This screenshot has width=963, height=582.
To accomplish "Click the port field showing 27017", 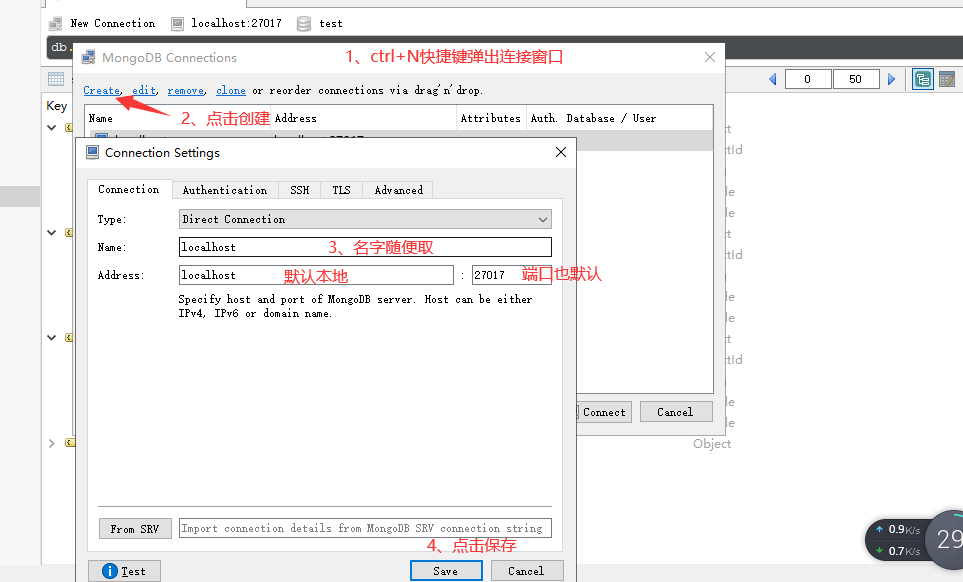I will click(x=512, y=275).
